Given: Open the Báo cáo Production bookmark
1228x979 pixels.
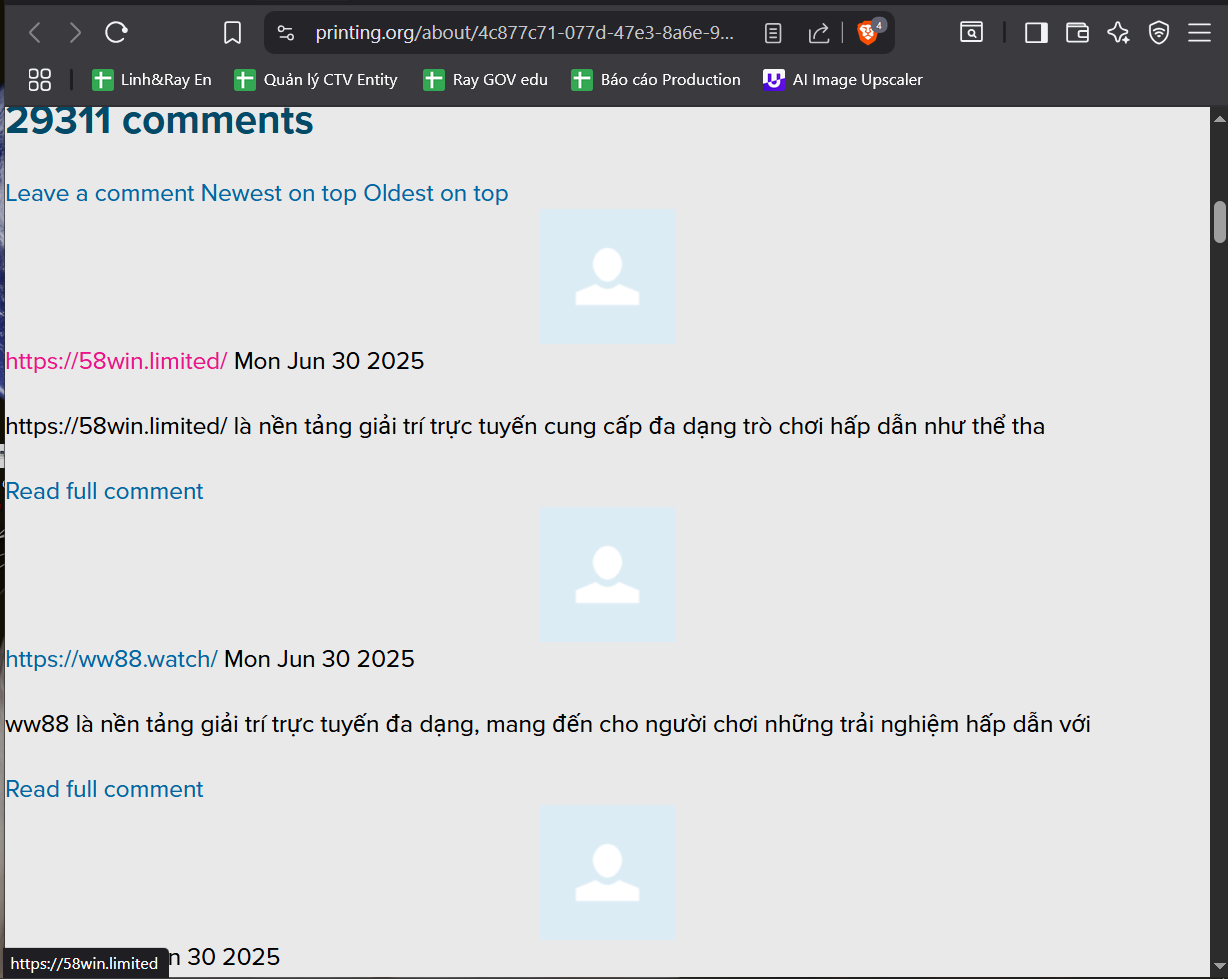Looking at the screenshot, I should [656, 80].
